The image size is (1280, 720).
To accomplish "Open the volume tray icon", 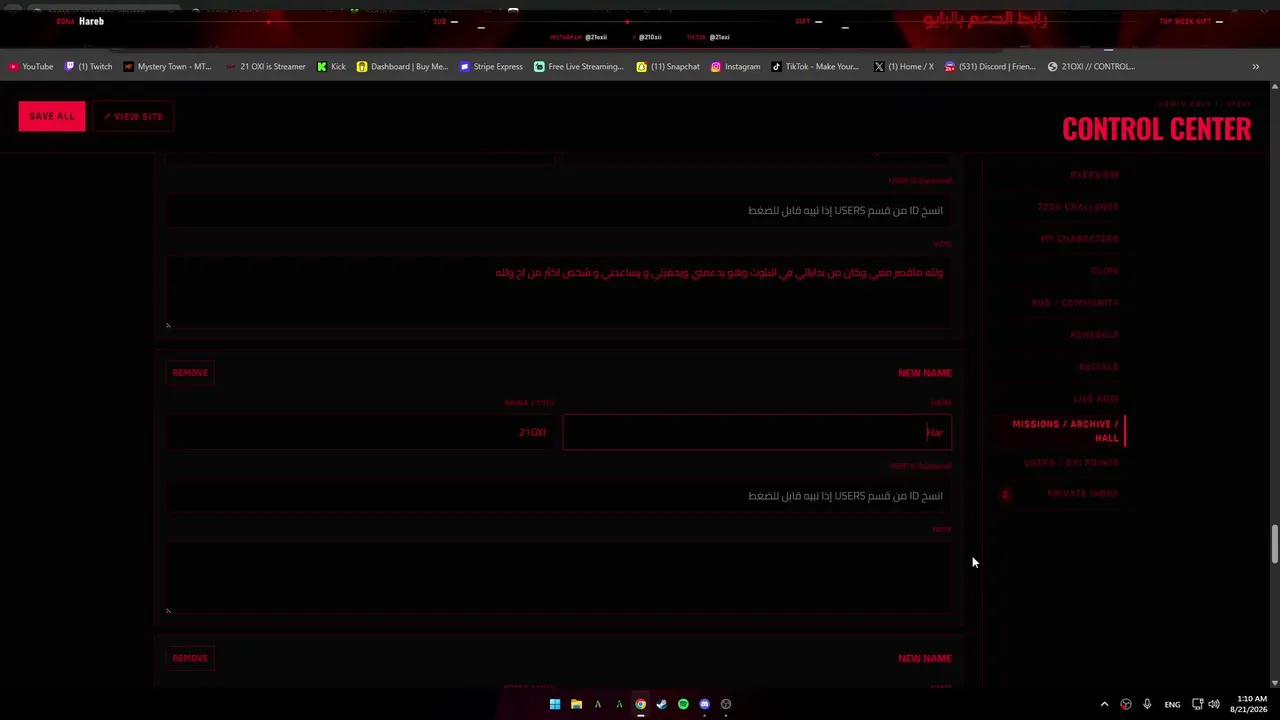I will pos(1214,704).
